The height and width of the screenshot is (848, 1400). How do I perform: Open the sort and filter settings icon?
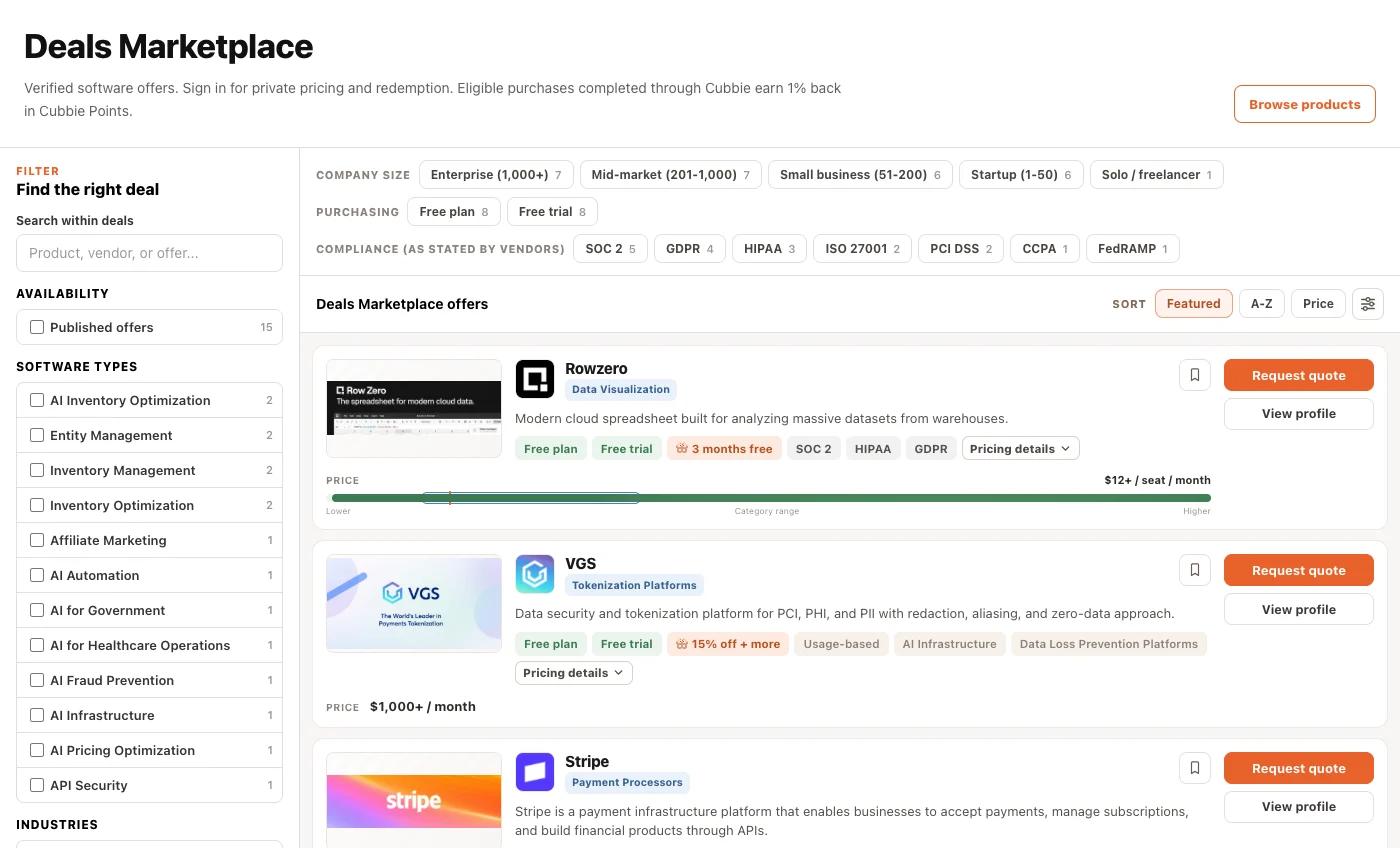[x=1368, y=304]
